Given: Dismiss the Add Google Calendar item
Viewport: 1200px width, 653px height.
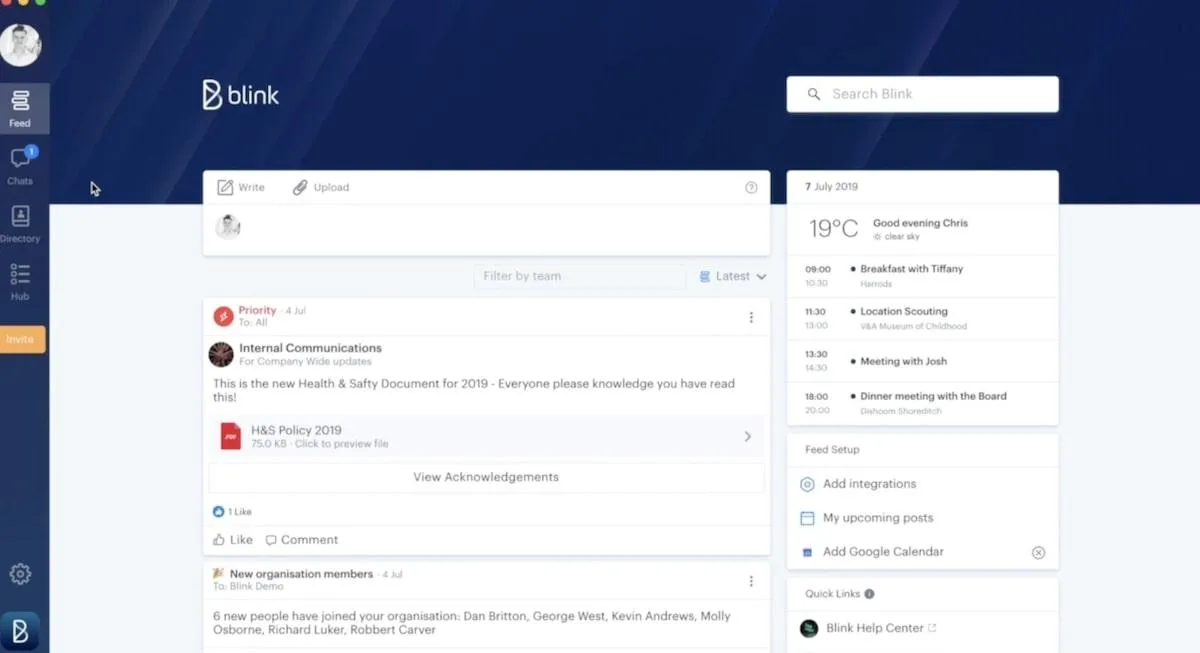Looking at the screenshot, I should (x=1038, y=552).
